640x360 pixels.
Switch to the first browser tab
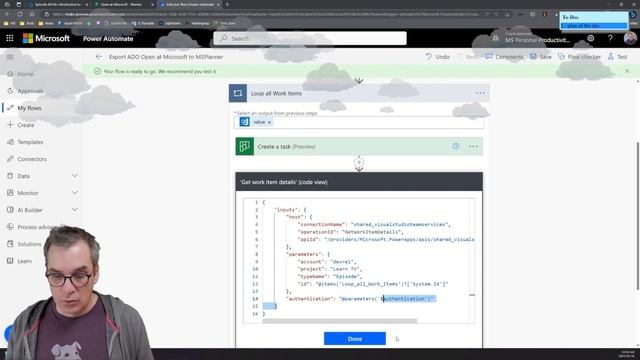pyautogui.click(x=58, y=4)
